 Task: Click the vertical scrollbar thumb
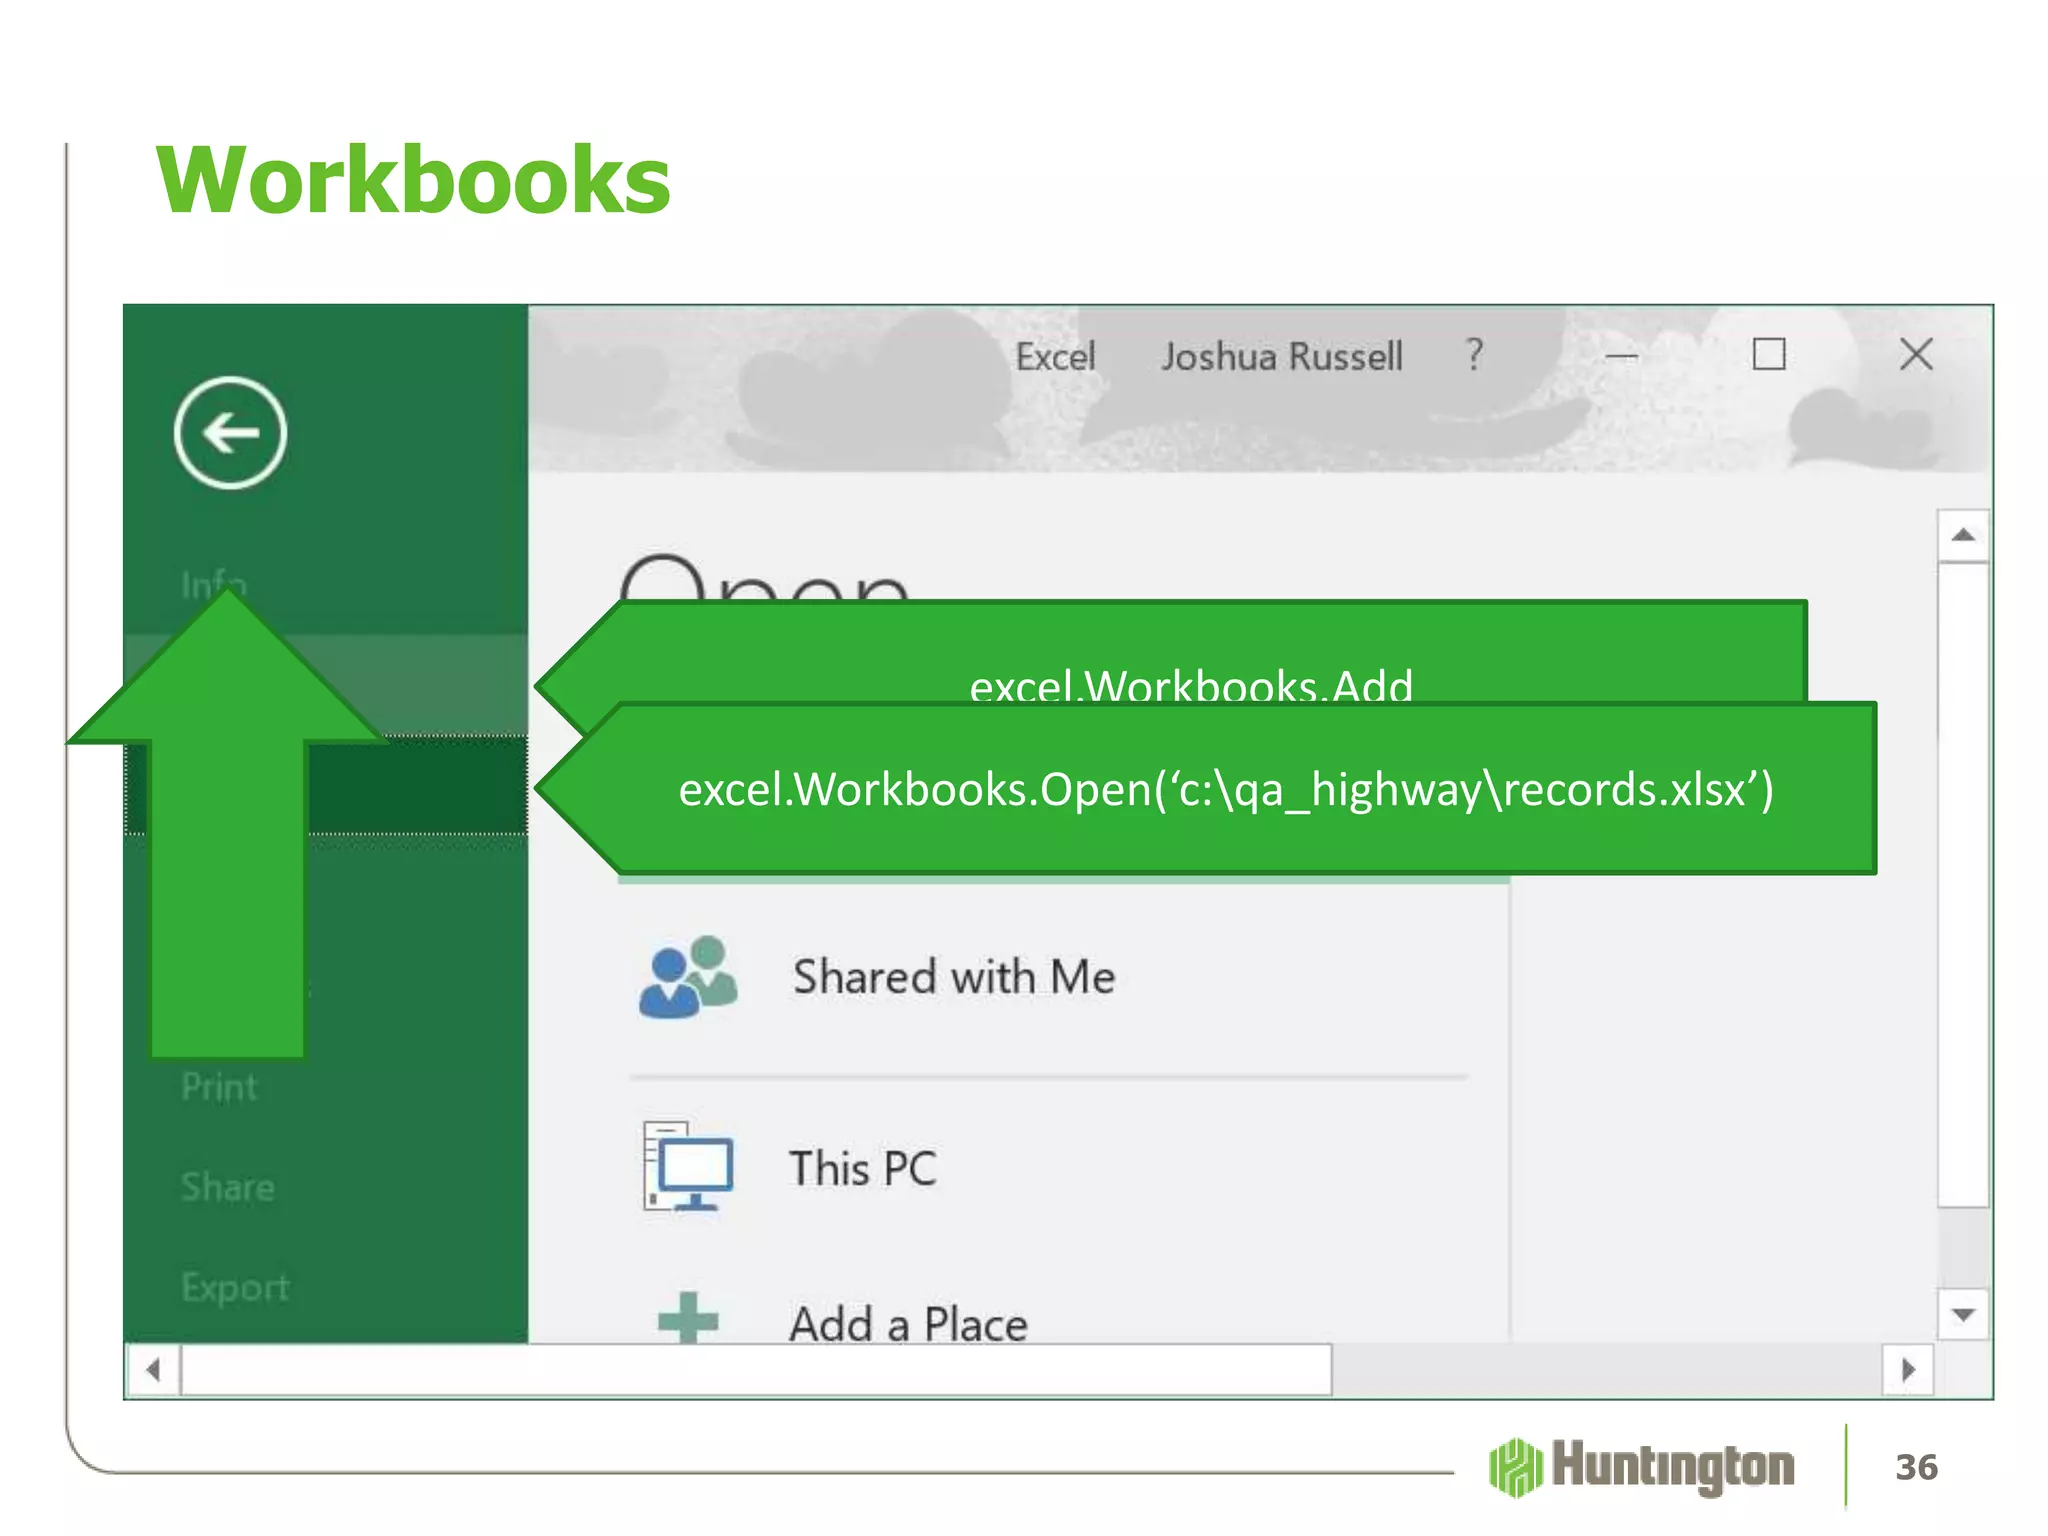(1963, 884)
